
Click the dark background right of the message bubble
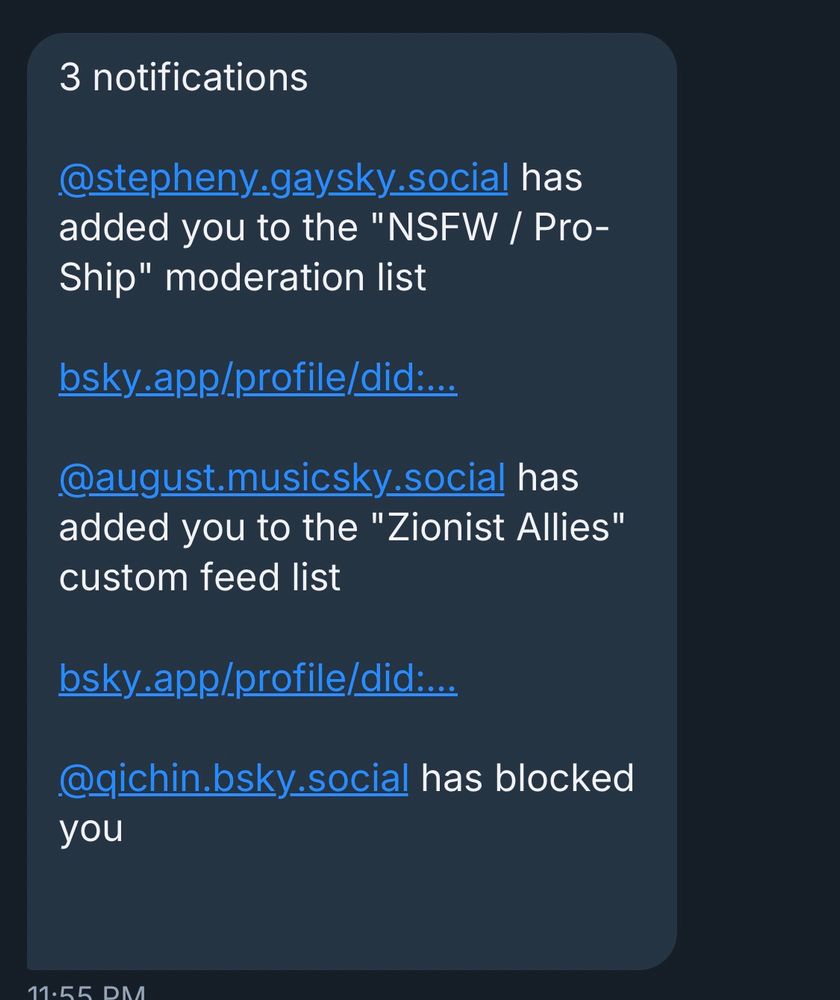tap(758, 500)
